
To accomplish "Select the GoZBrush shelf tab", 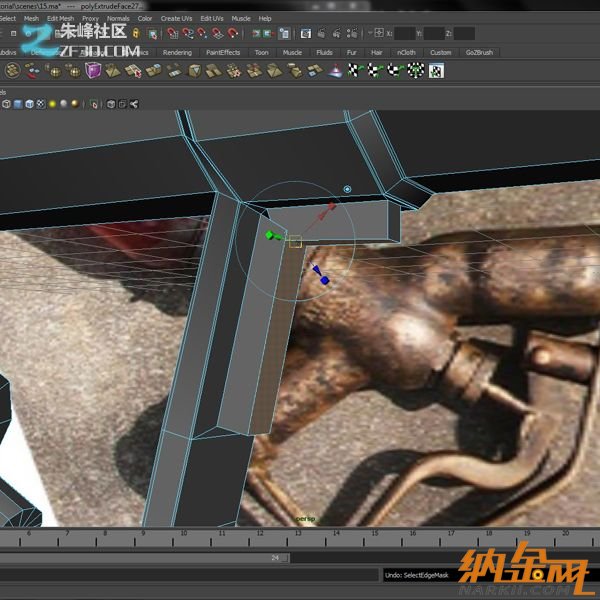I will [x=479, y=52].
